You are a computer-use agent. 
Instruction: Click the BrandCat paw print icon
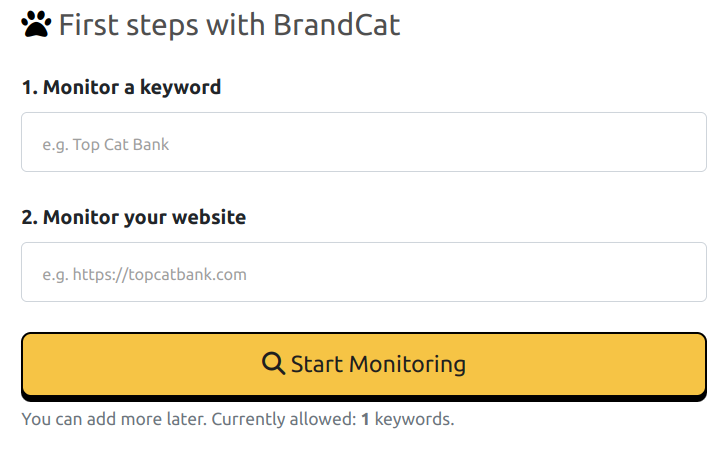[36, 24]
